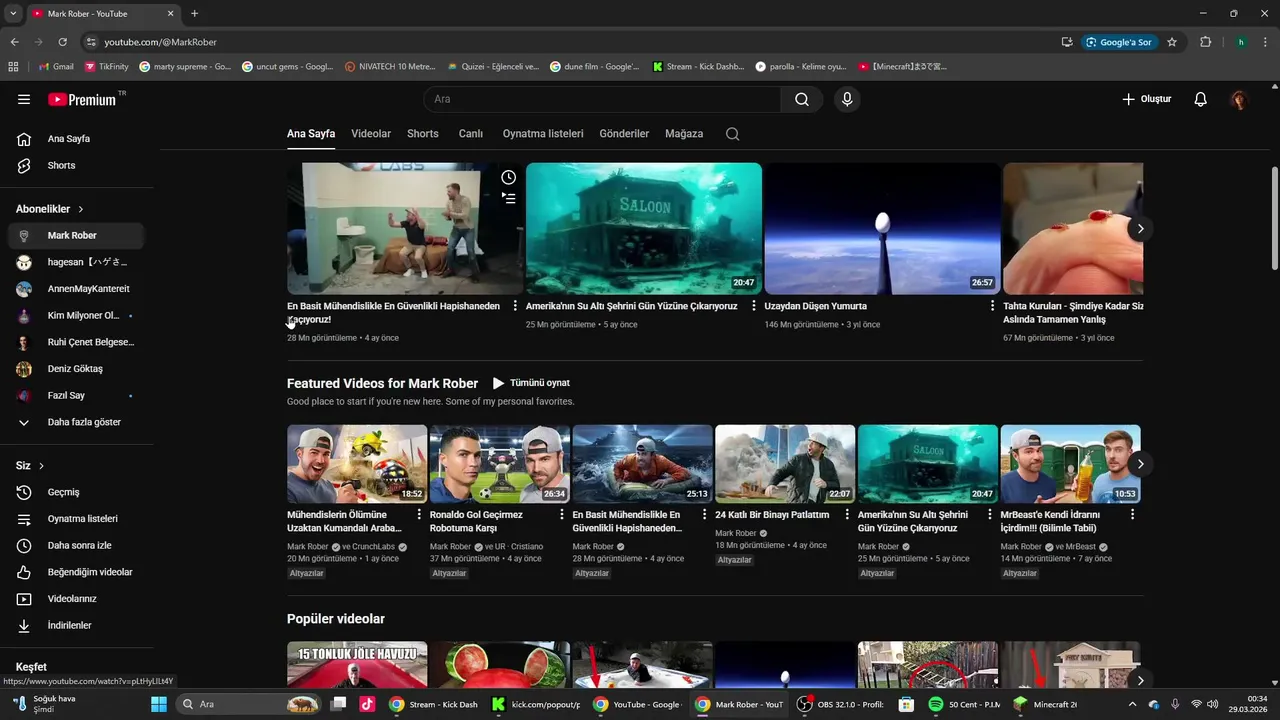
Task: Open the Gmail bookmark
Action: [x=56, y=67]
